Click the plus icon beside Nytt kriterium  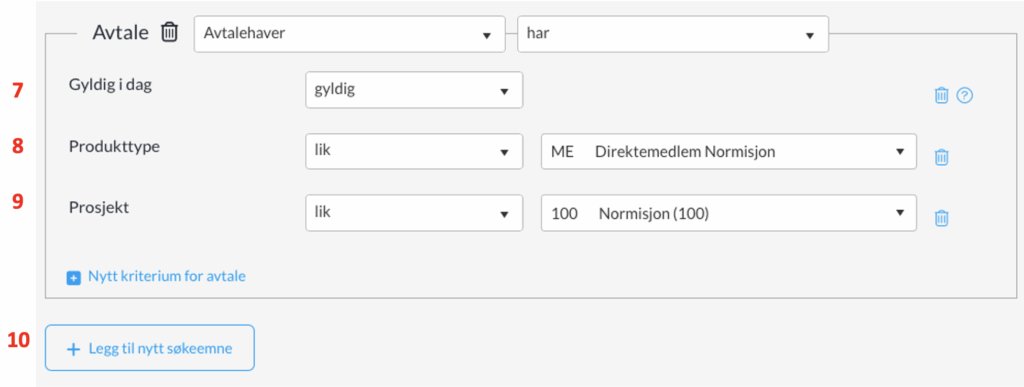click(72, 278)
